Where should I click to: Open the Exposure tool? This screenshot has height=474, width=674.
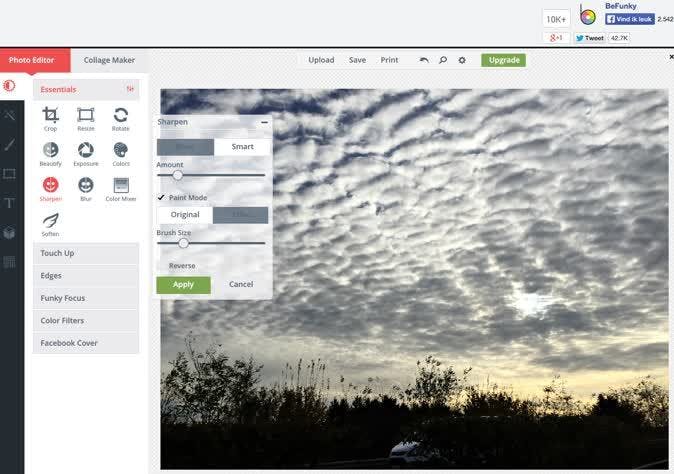(86, 154)
